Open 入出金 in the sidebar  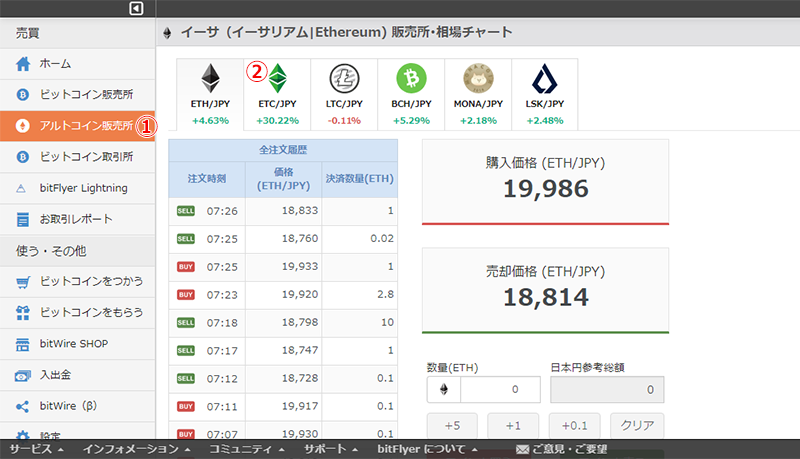78,375
